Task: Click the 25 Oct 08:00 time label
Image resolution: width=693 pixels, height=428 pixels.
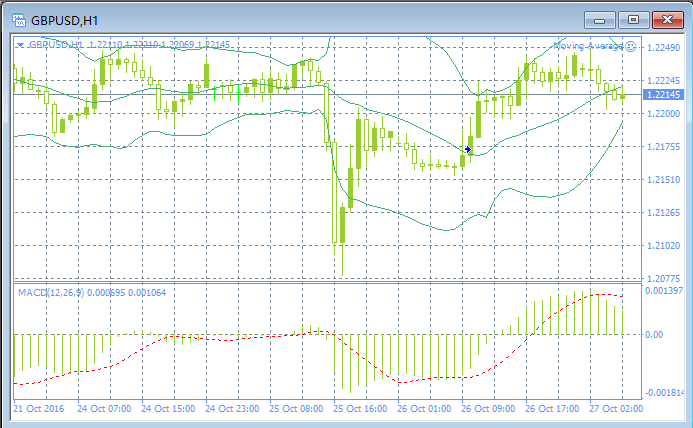Action: [x=296, y=409]
